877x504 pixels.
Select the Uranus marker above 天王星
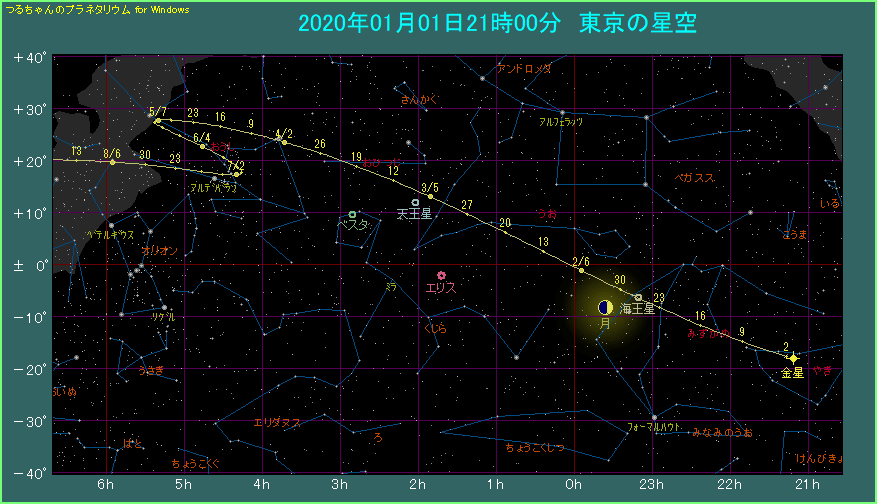pyautogui.click(x=415, y=203)
